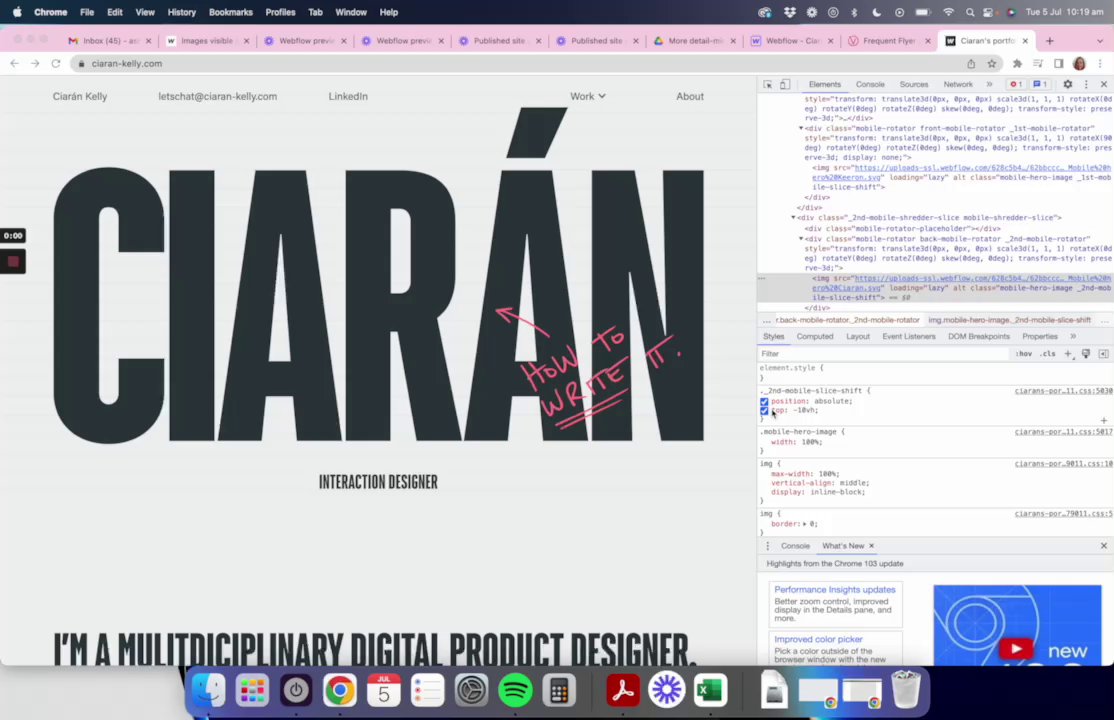
Task: Switch to the Console panel tab
Action: click(x=870, y=84)
